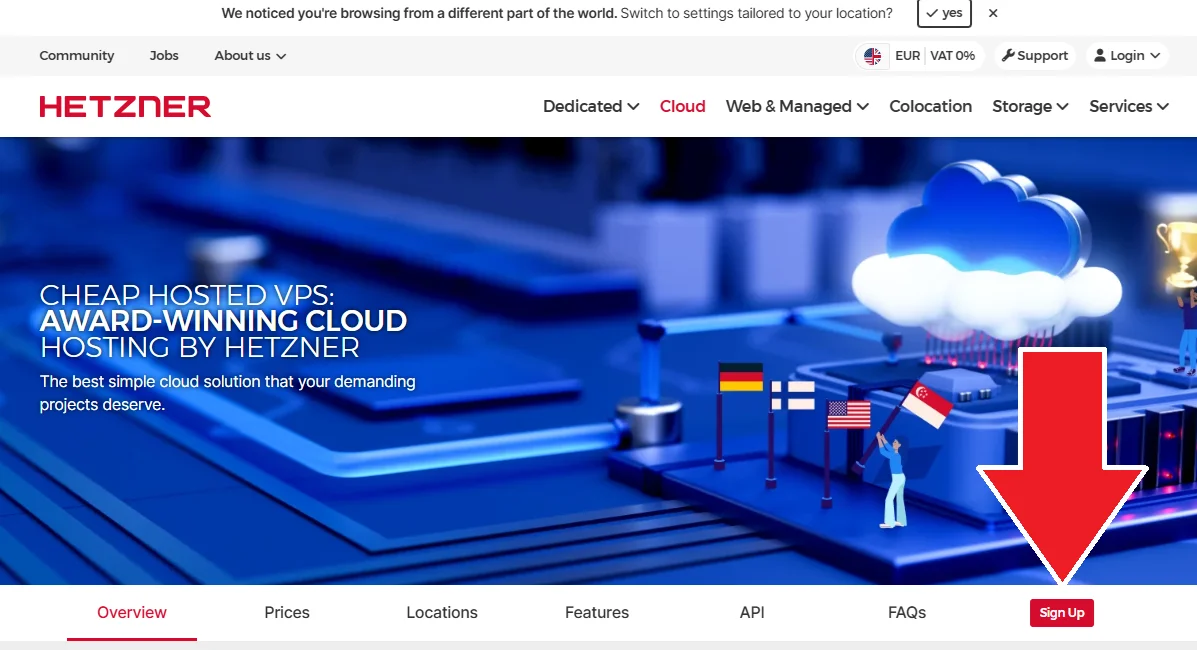Confirm location switch with the yes button
The image size is (1197, 650).
(944, 13)
